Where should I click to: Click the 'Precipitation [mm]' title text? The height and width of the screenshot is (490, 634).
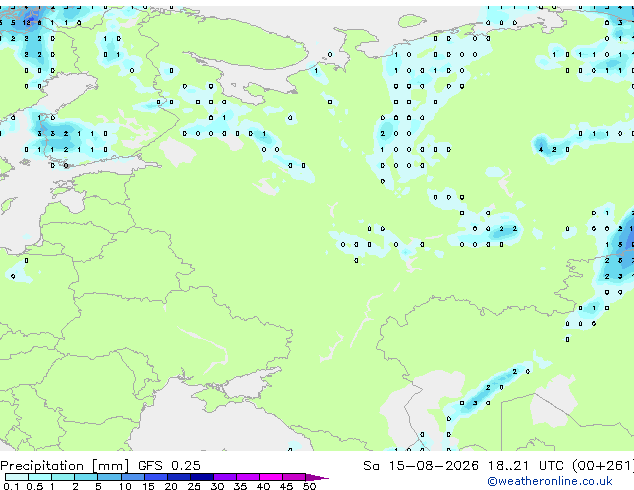(x=64, y=466)
